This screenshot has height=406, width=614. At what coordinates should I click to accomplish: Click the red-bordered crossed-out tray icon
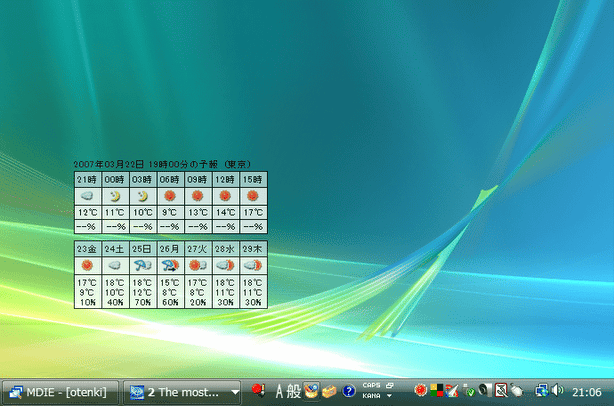(501, 390)
